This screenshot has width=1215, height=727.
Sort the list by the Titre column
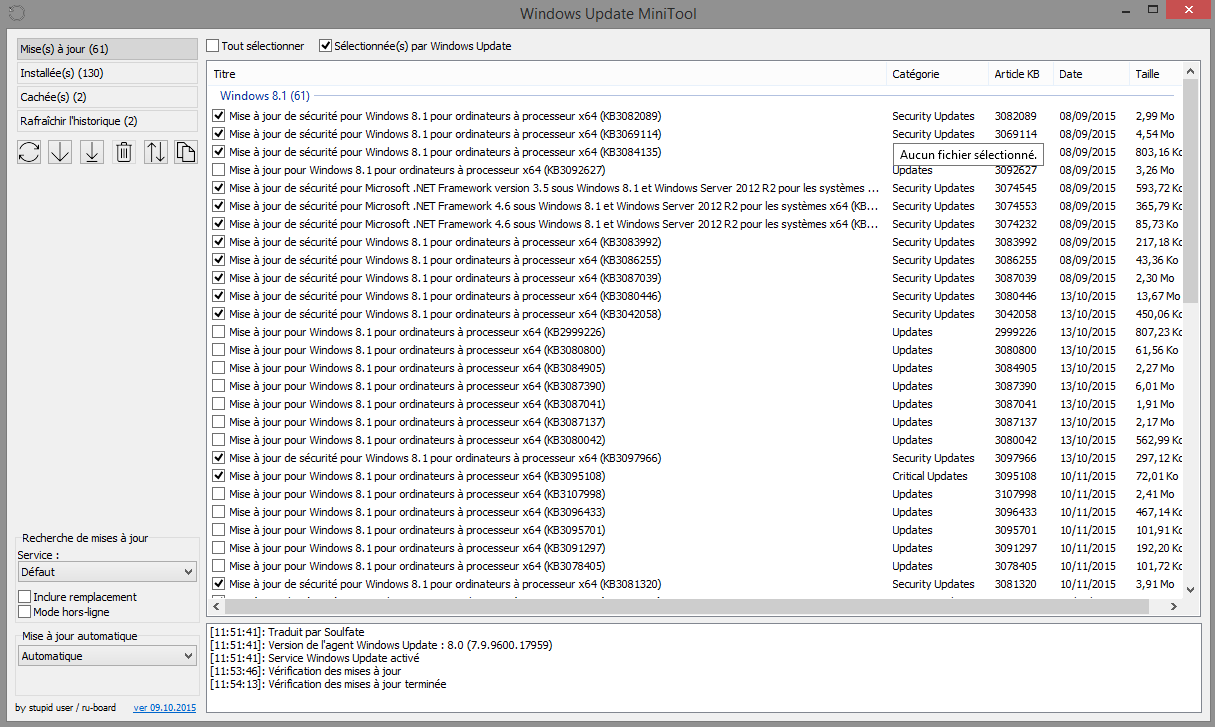tap(547, 74)
